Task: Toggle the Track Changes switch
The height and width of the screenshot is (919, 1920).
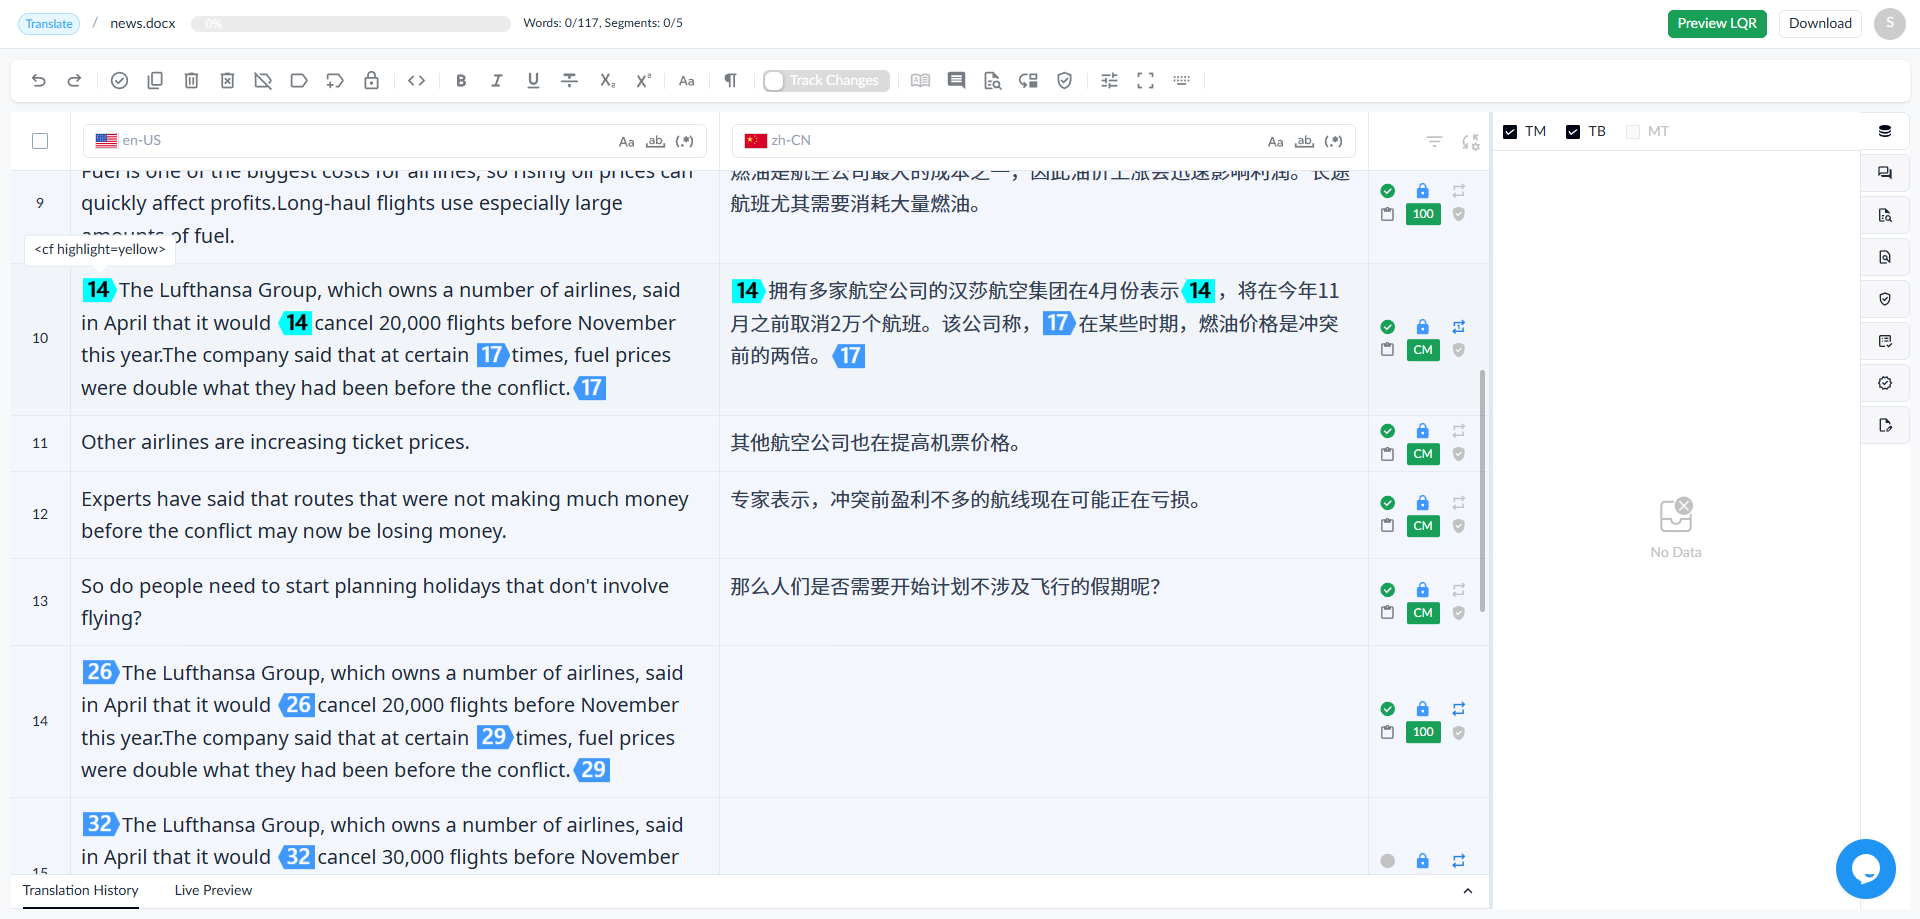Action: [825, 81]
